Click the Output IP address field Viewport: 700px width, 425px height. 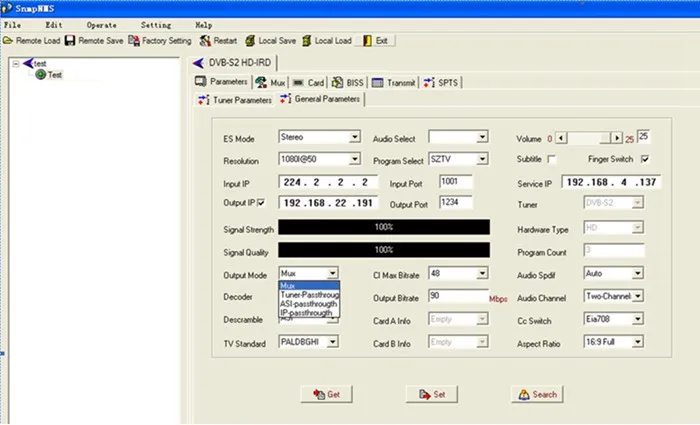[328, 203]
